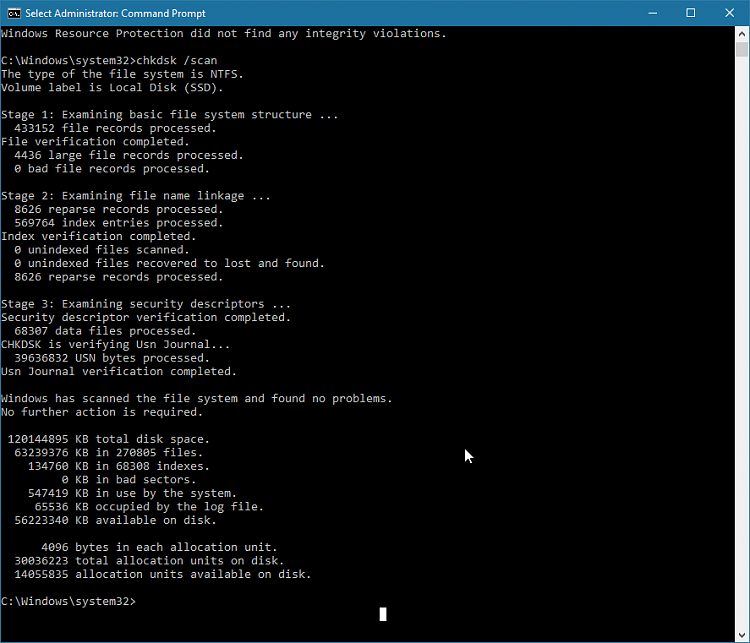Click '14055835 allocation units available on disk.'
Screen dimensions: 750x643
click(163, 574)
